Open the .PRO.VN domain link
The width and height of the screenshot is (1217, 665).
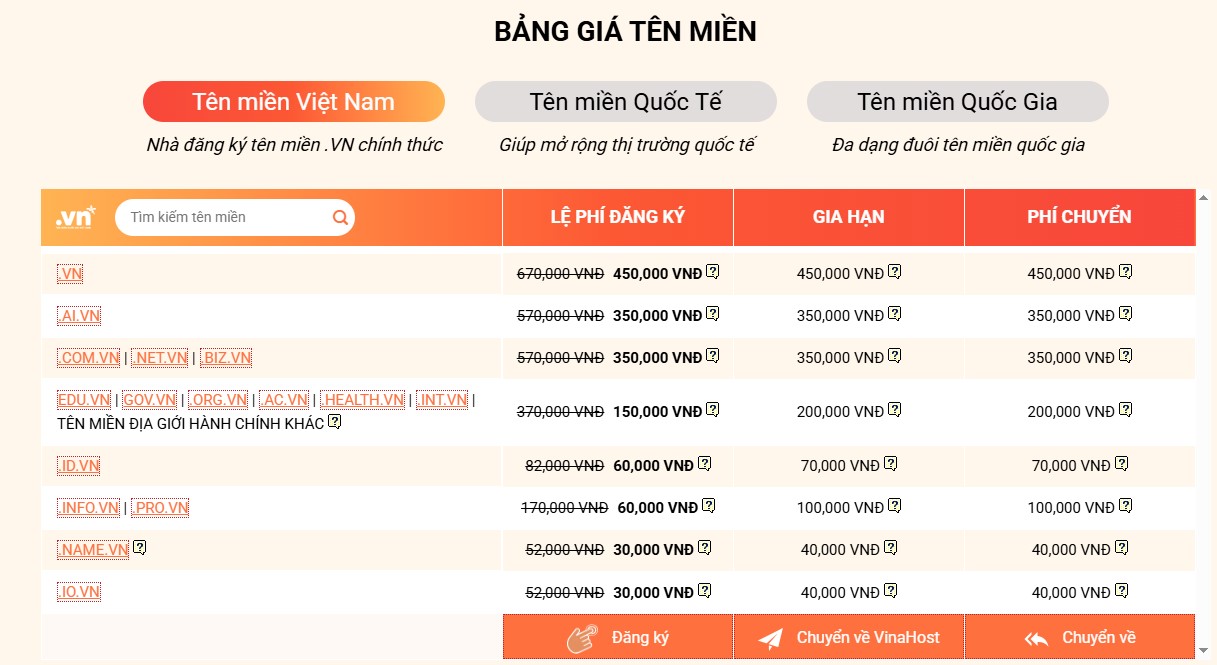tap(160, 507)
